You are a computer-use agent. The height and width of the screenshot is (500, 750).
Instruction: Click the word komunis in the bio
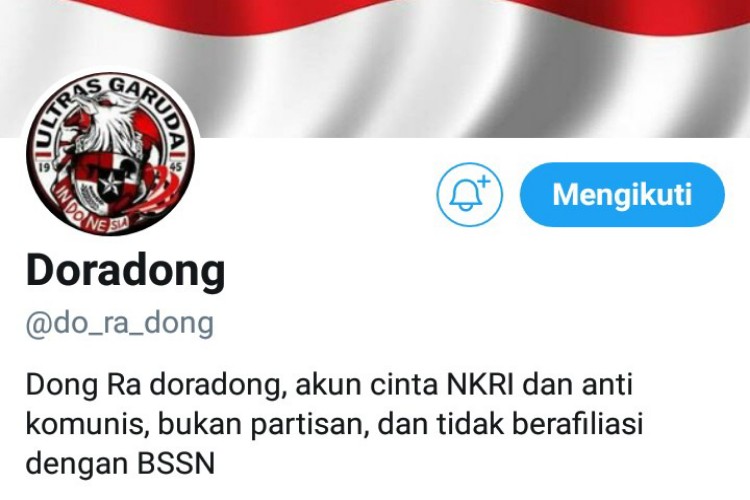[x=85, y=424]
